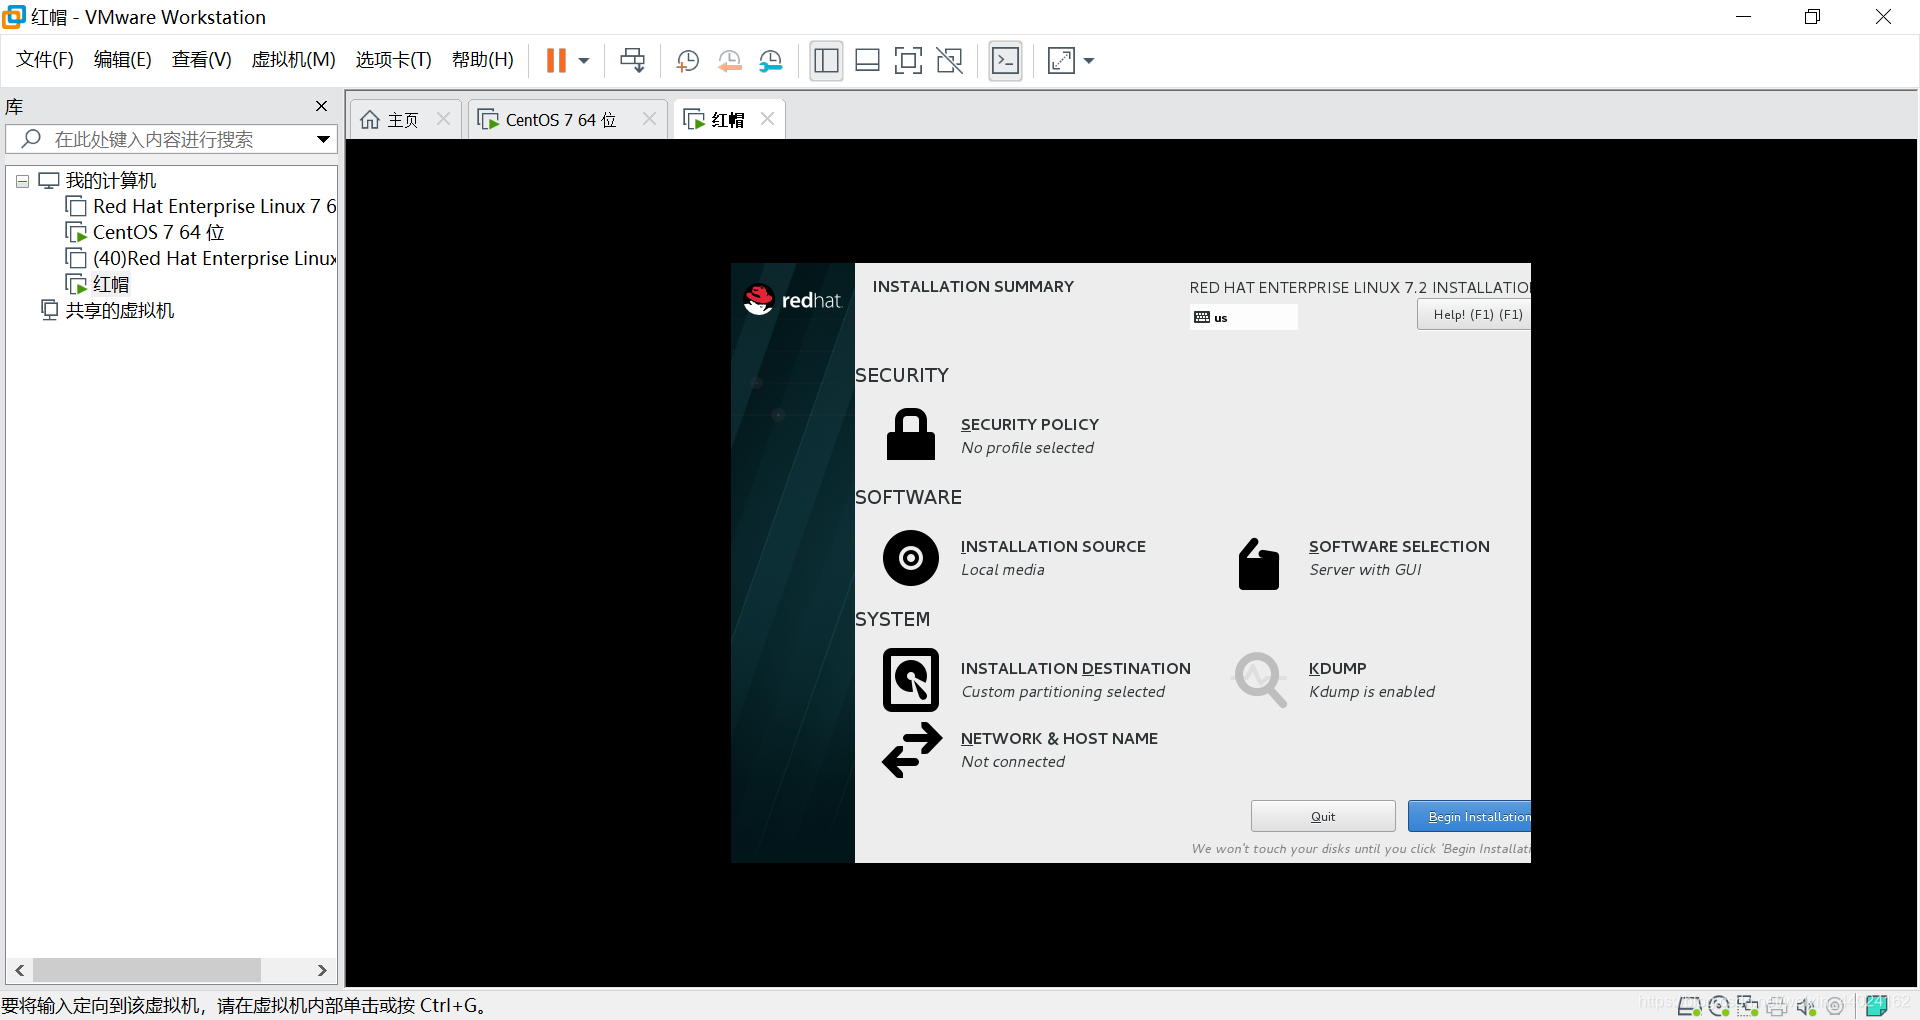Open SOFTWARE SELECTION settings

[1399, 546]
